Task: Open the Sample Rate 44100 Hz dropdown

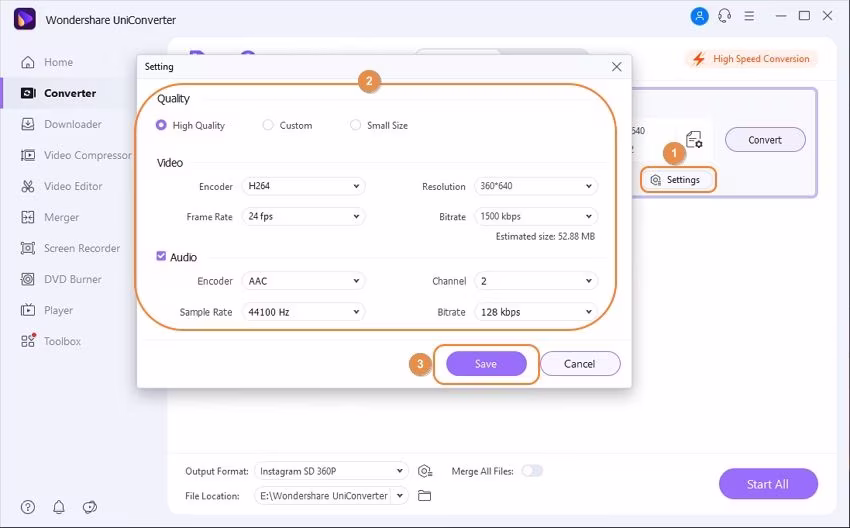Action: click(304, 312)
